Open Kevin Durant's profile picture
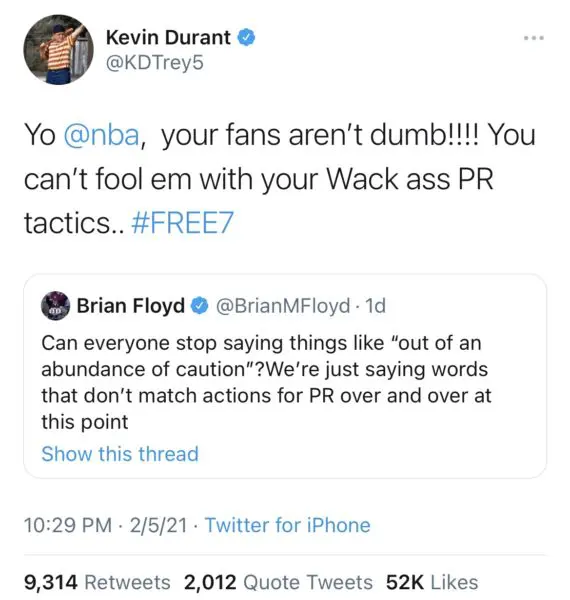570x600 pixels. 58,49
